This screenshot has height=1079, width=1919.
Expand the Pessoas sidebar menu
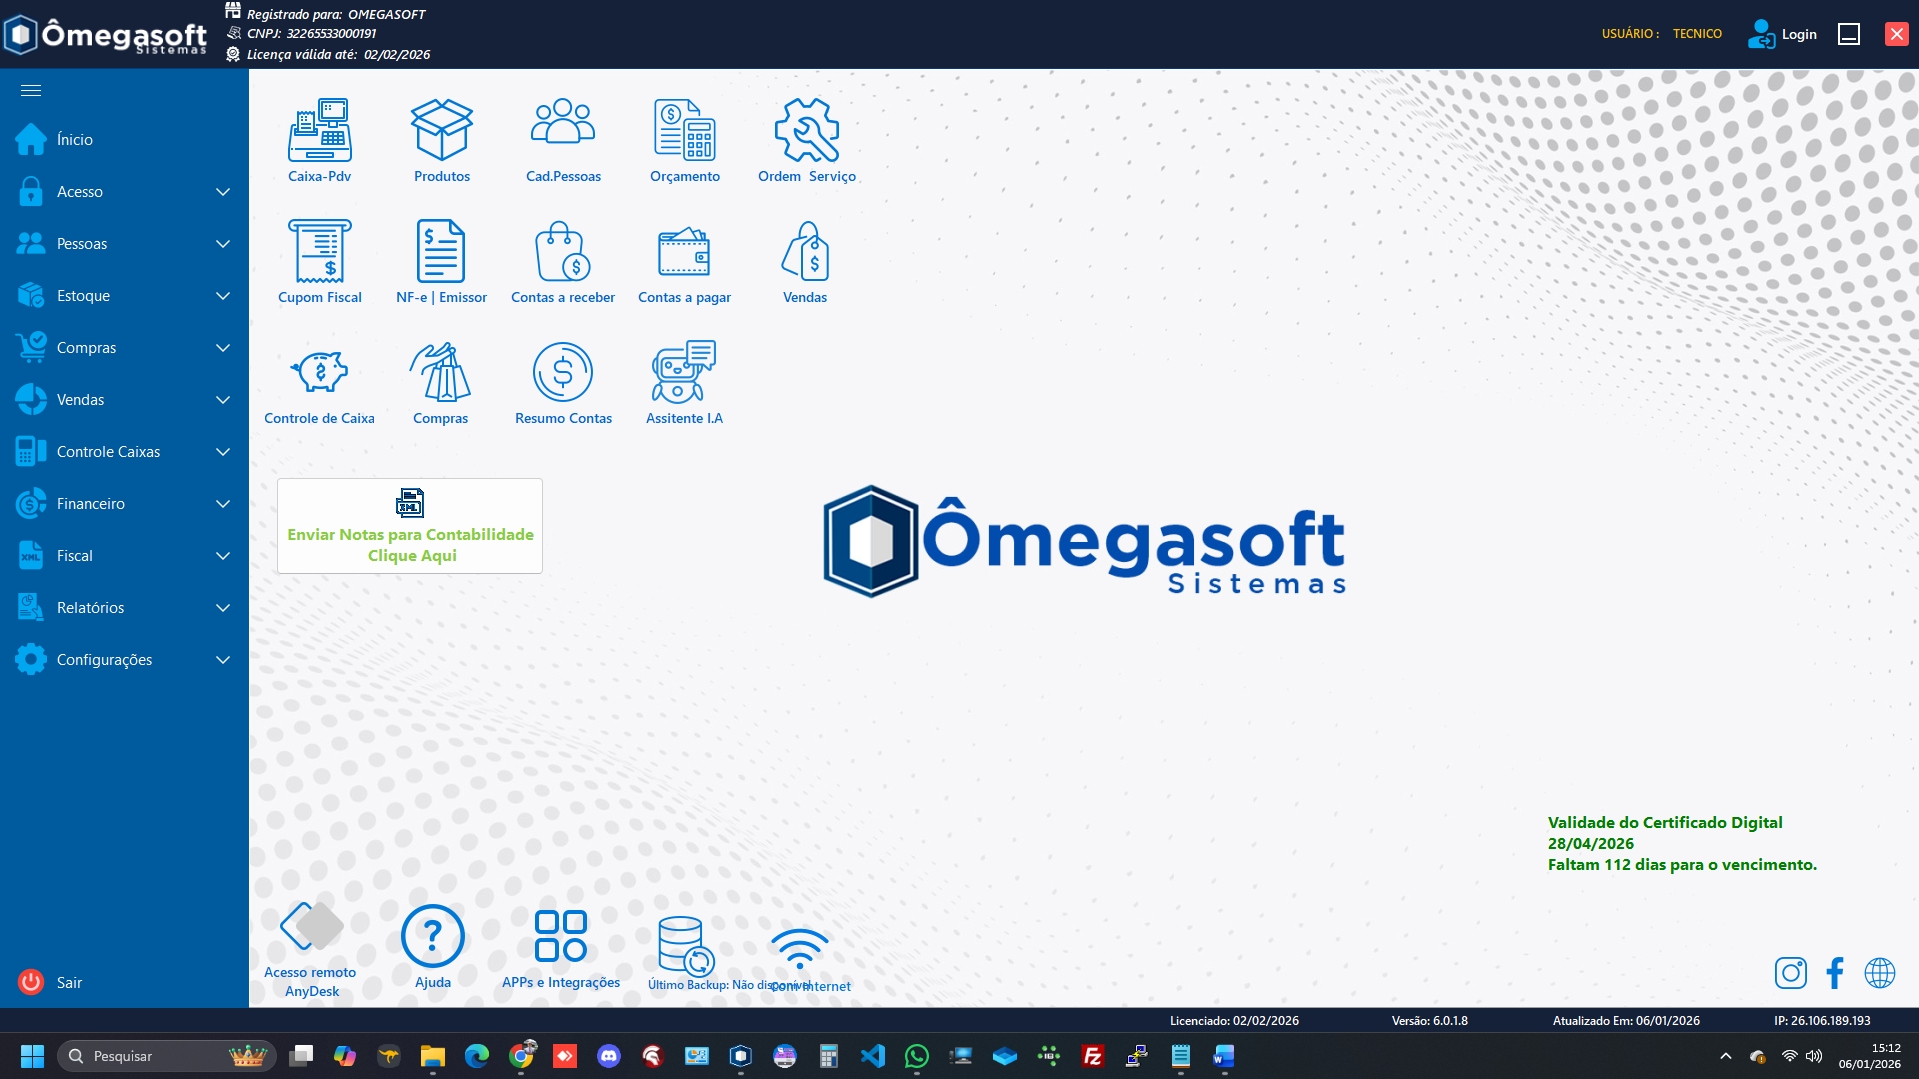point(124,244)
